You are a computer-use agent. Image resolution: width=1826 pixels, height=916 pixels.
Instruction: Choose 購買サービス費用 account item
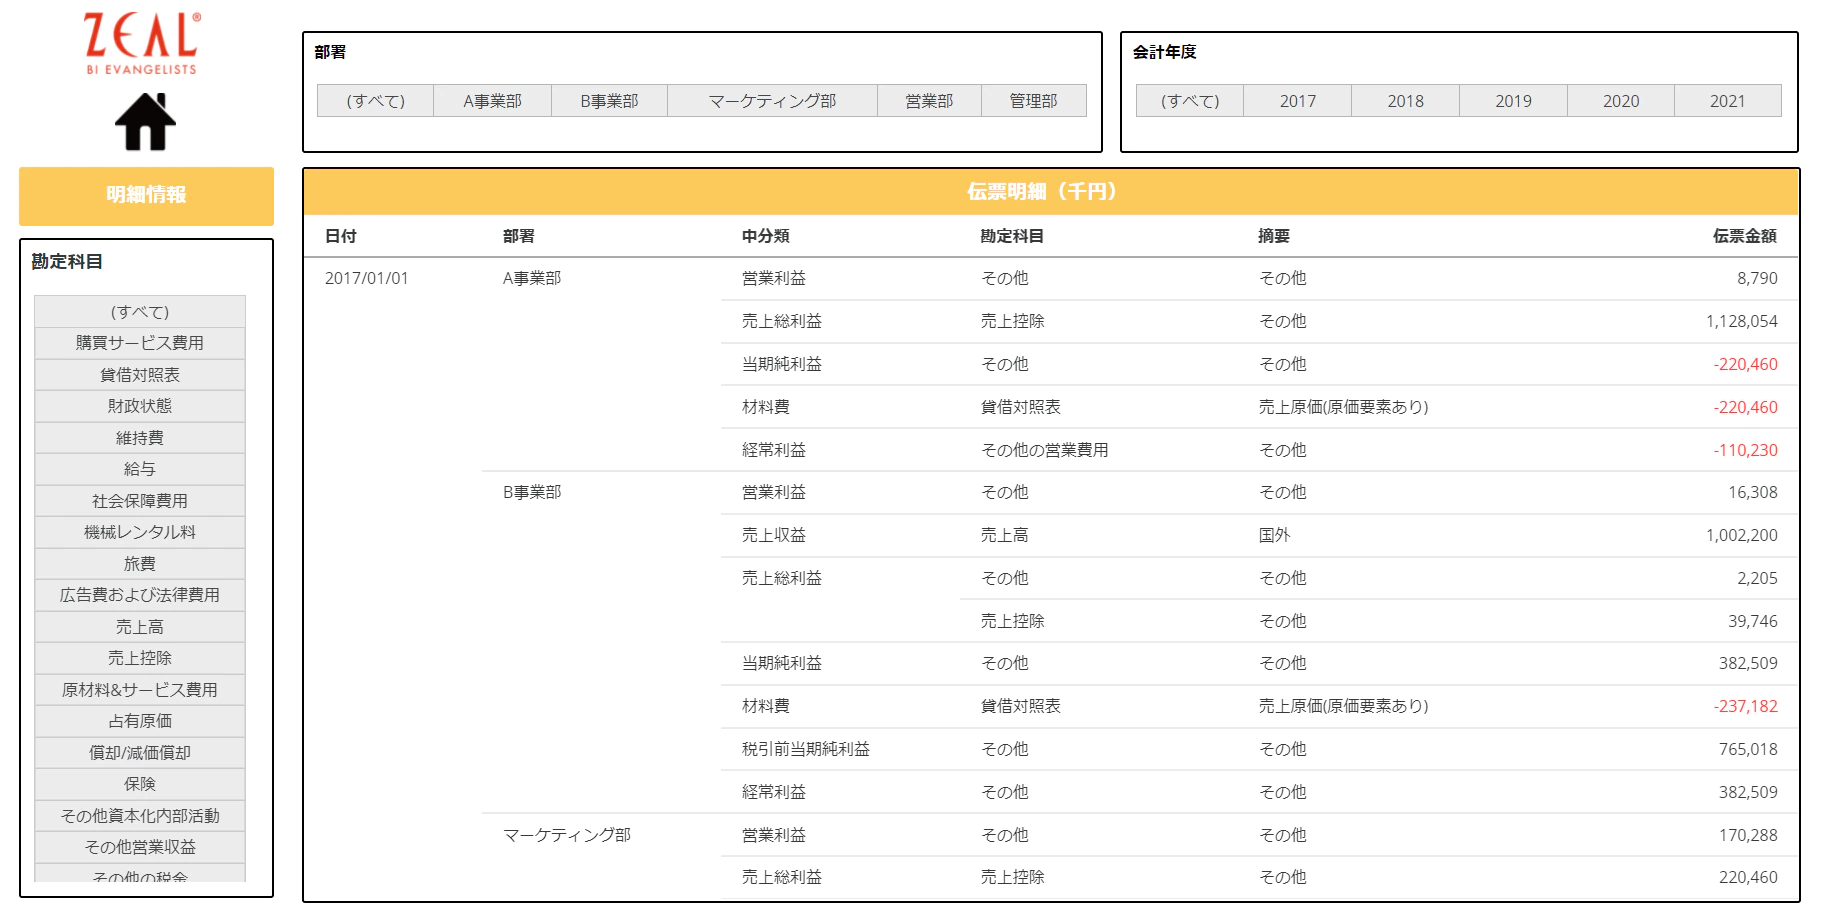coord(140,343)
